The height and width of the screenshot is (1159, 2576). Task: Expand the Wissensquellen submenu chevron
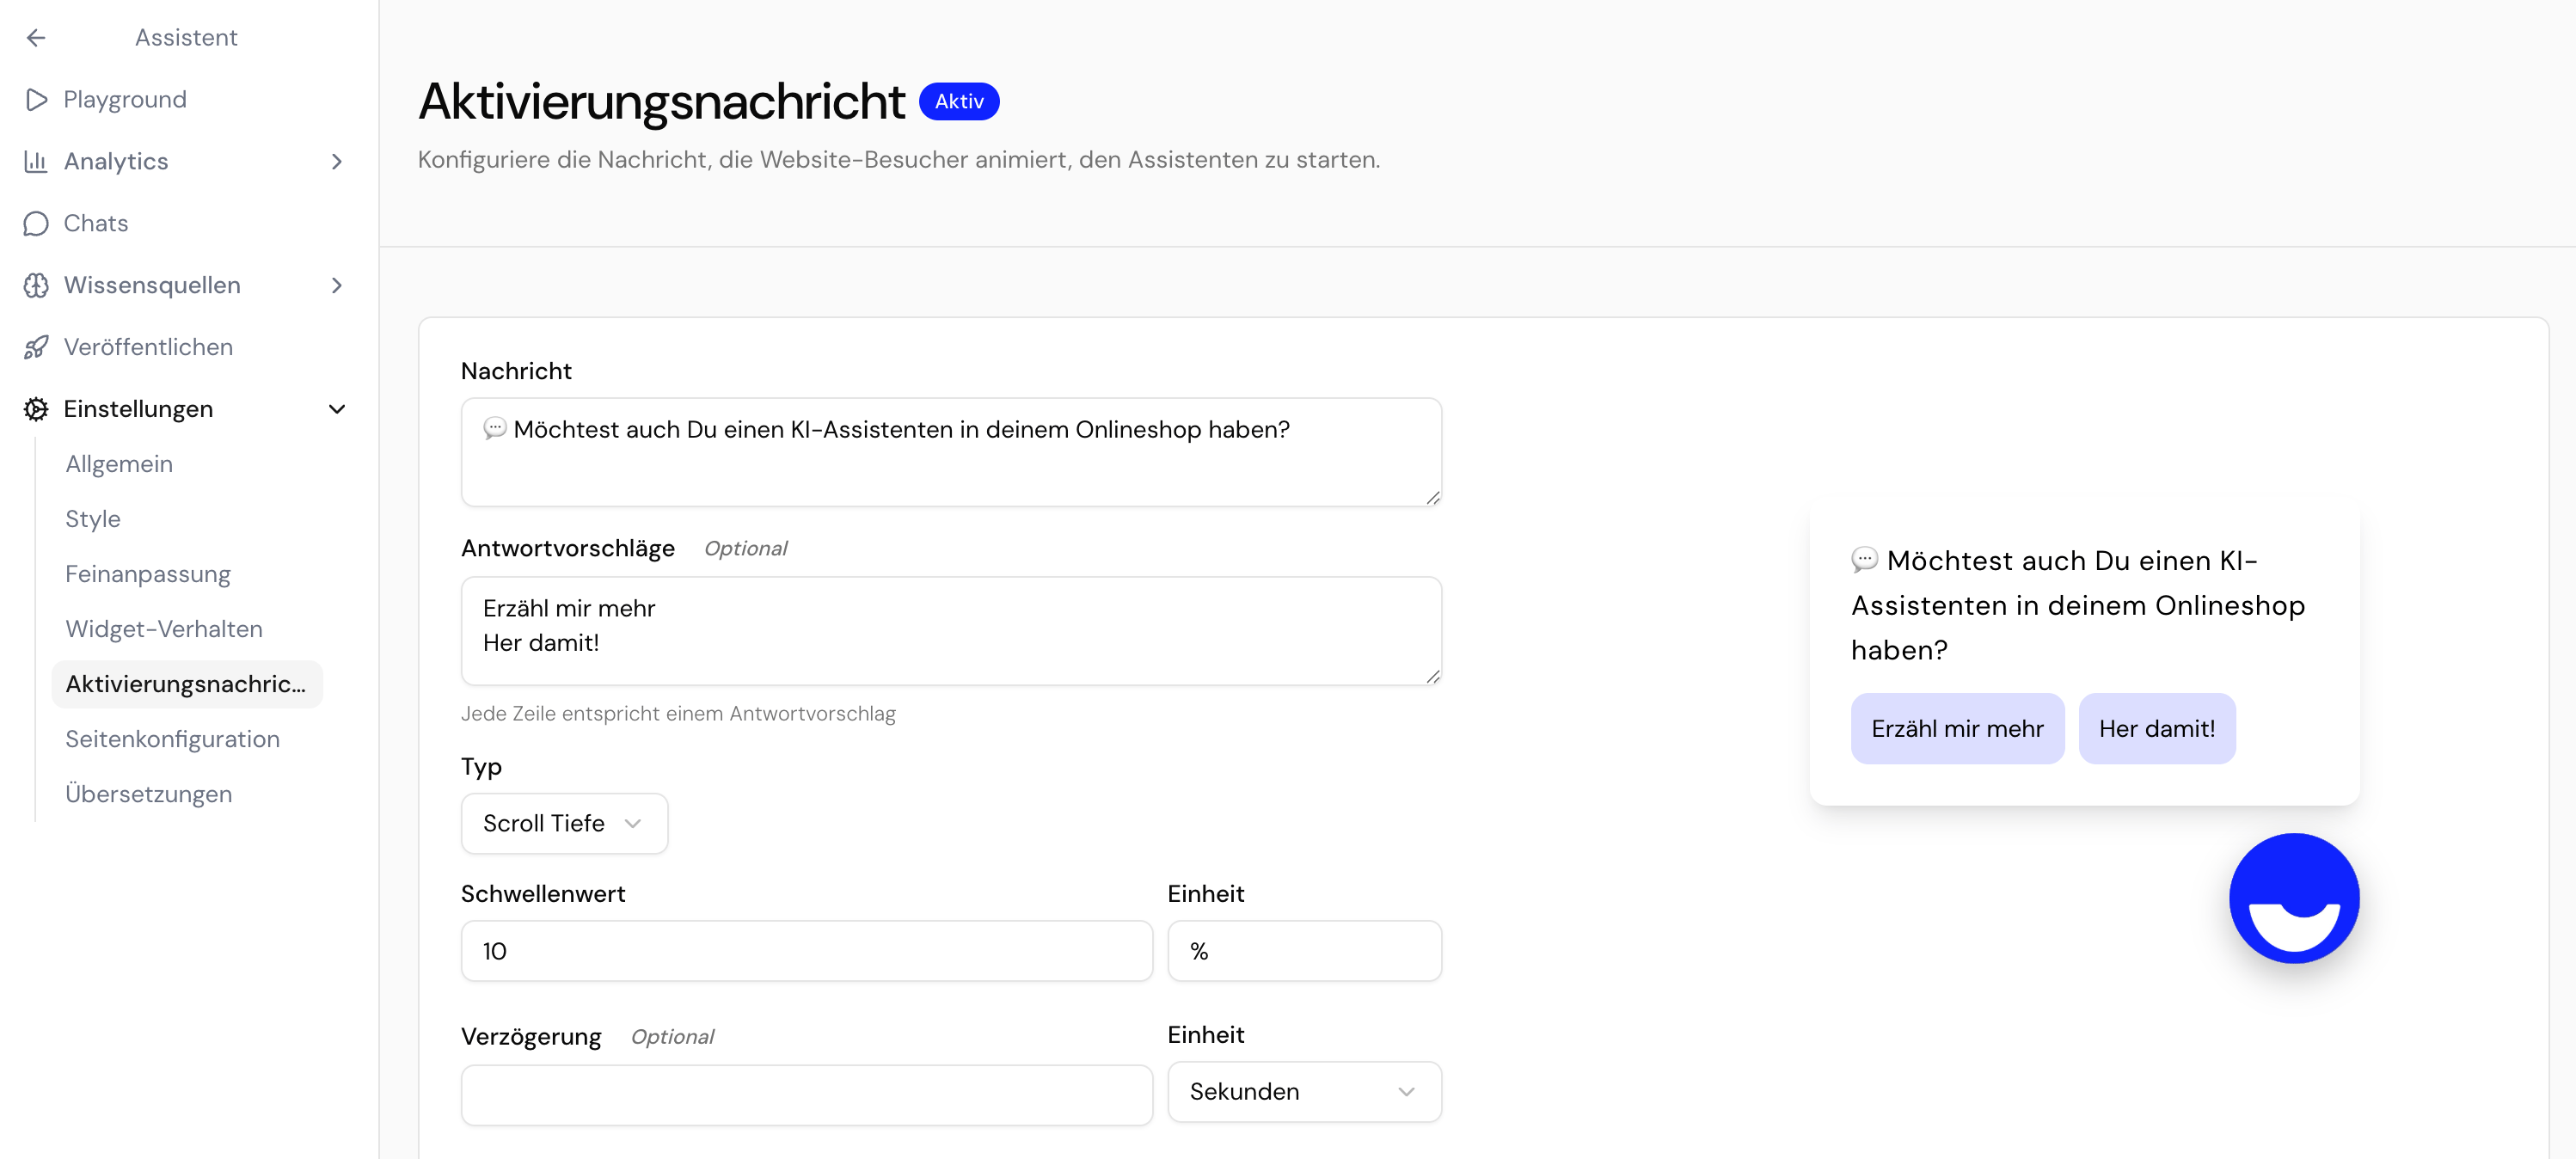(x=337, y=285)
